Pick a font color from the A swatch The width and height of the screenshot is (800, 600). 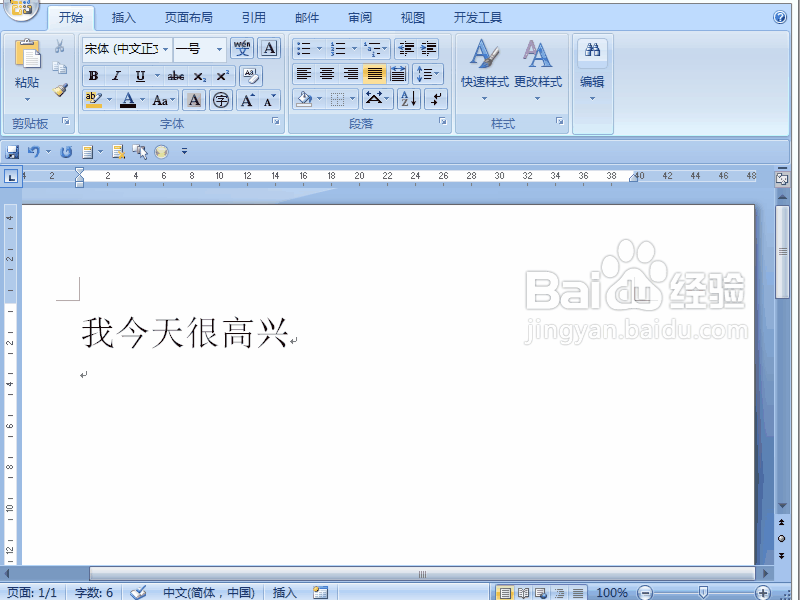(129, 99)
